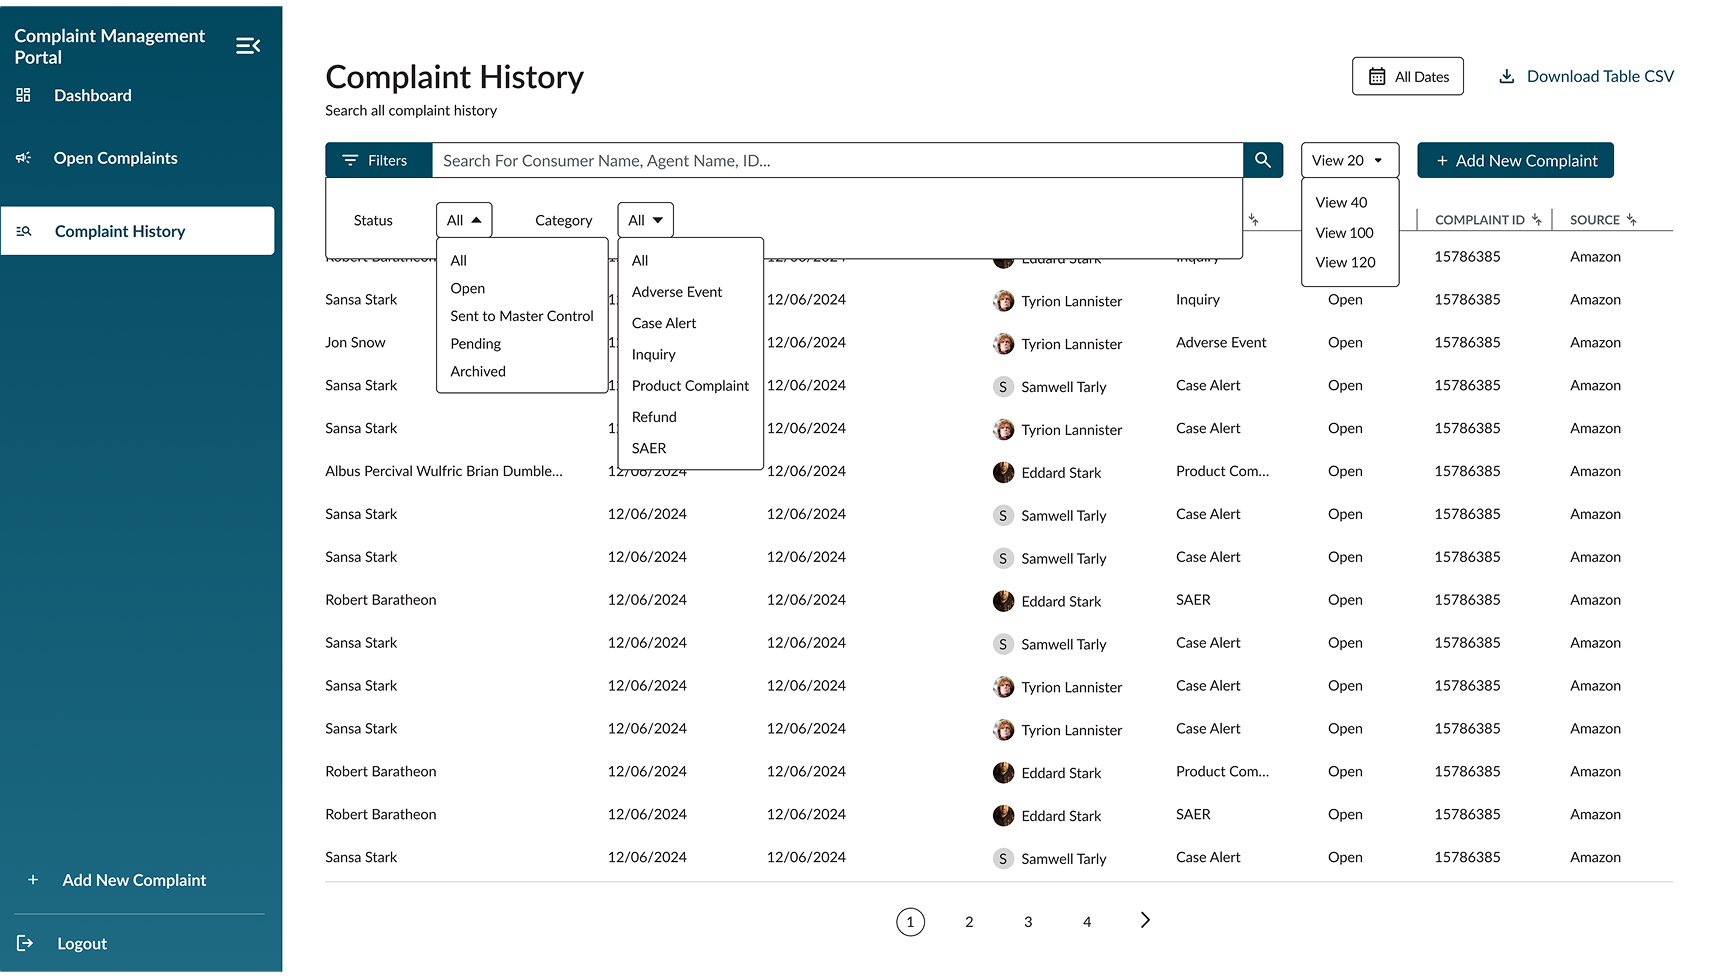Click the Dashboard grid icon
Screen dimensions: 1716x978
click(24, 95)
